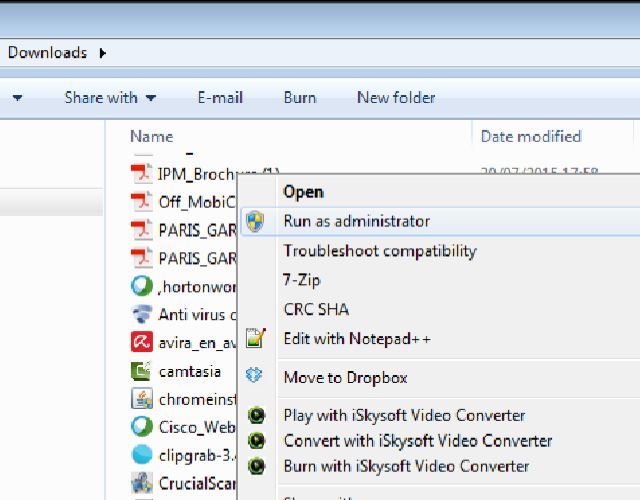This screenshot has height=500, width=640.
Task: Click the hortonworks file icon
Action: (142, 286)
